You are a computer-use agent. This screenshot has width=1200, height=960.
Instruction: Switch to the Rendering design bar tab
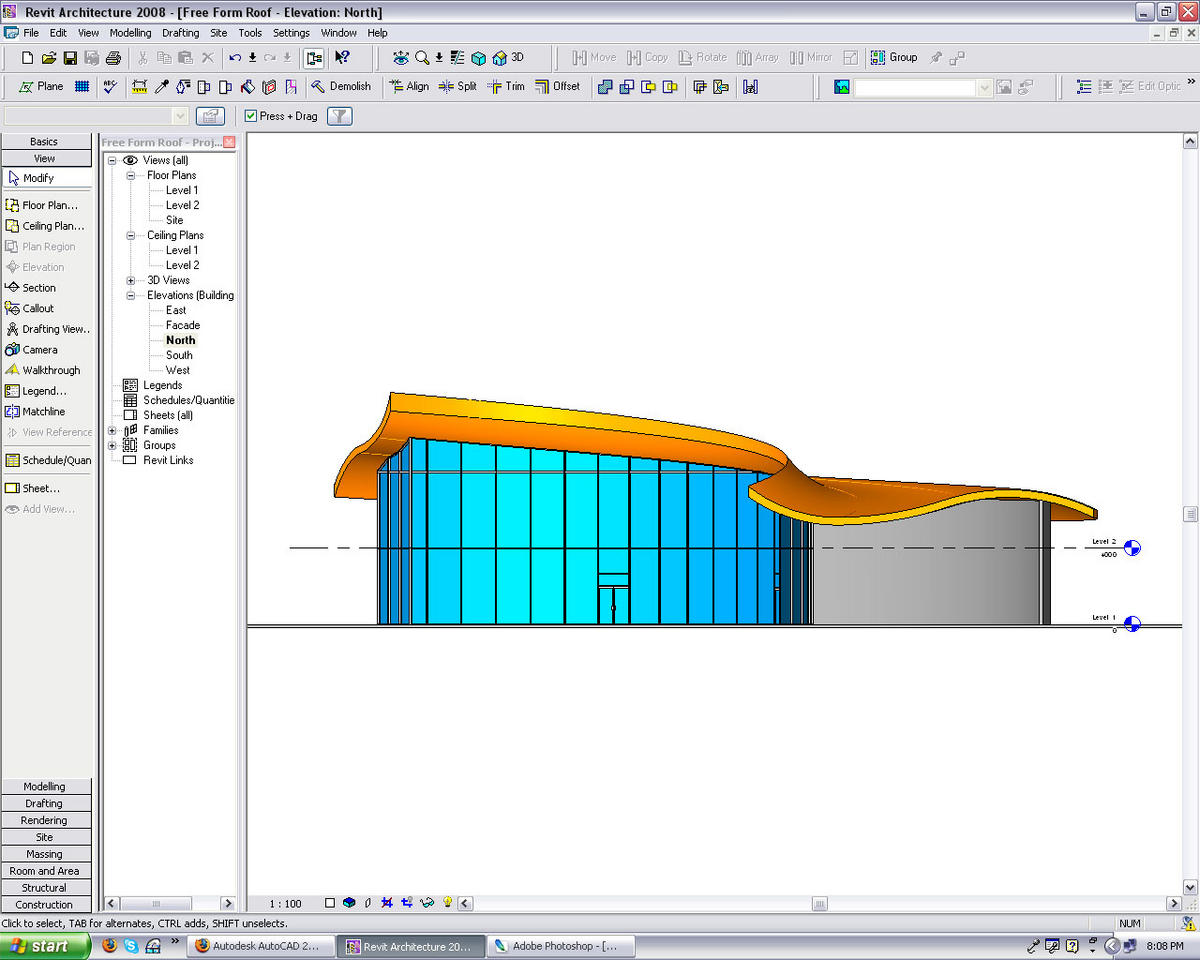(x=45, y=820)
